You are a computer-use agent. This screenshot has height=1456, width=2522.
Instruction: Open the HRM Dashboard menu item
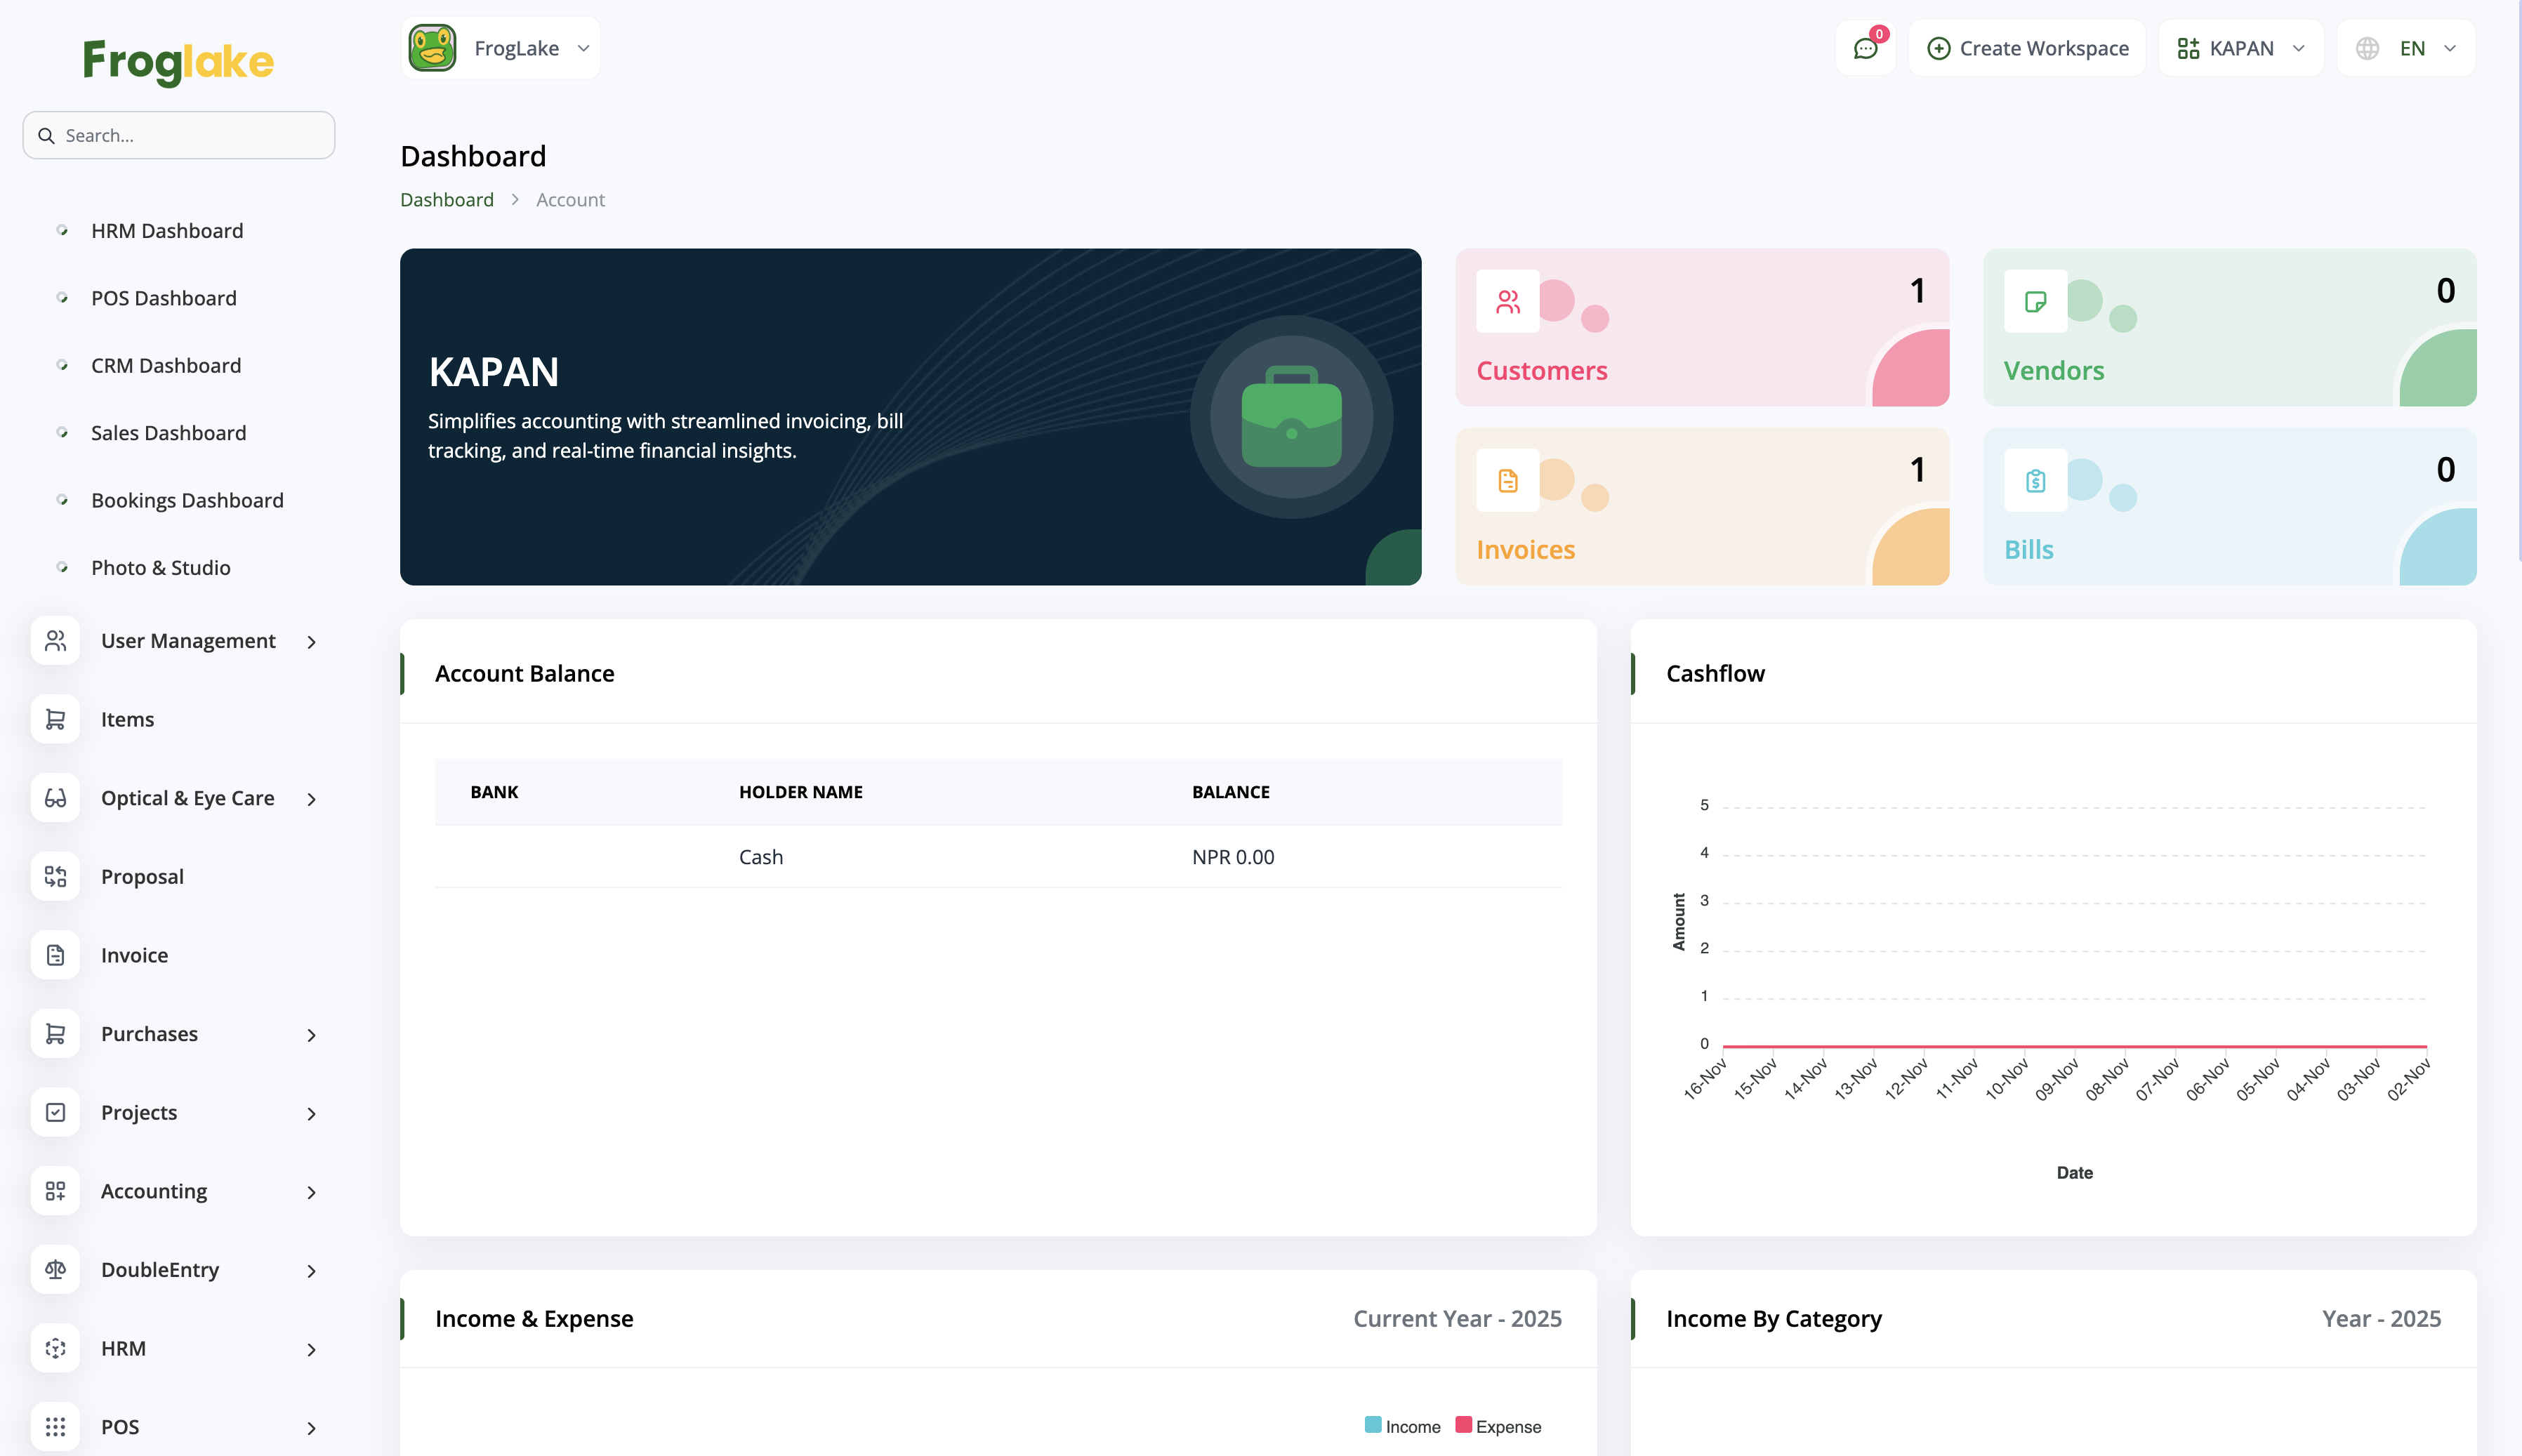[167, 231]
